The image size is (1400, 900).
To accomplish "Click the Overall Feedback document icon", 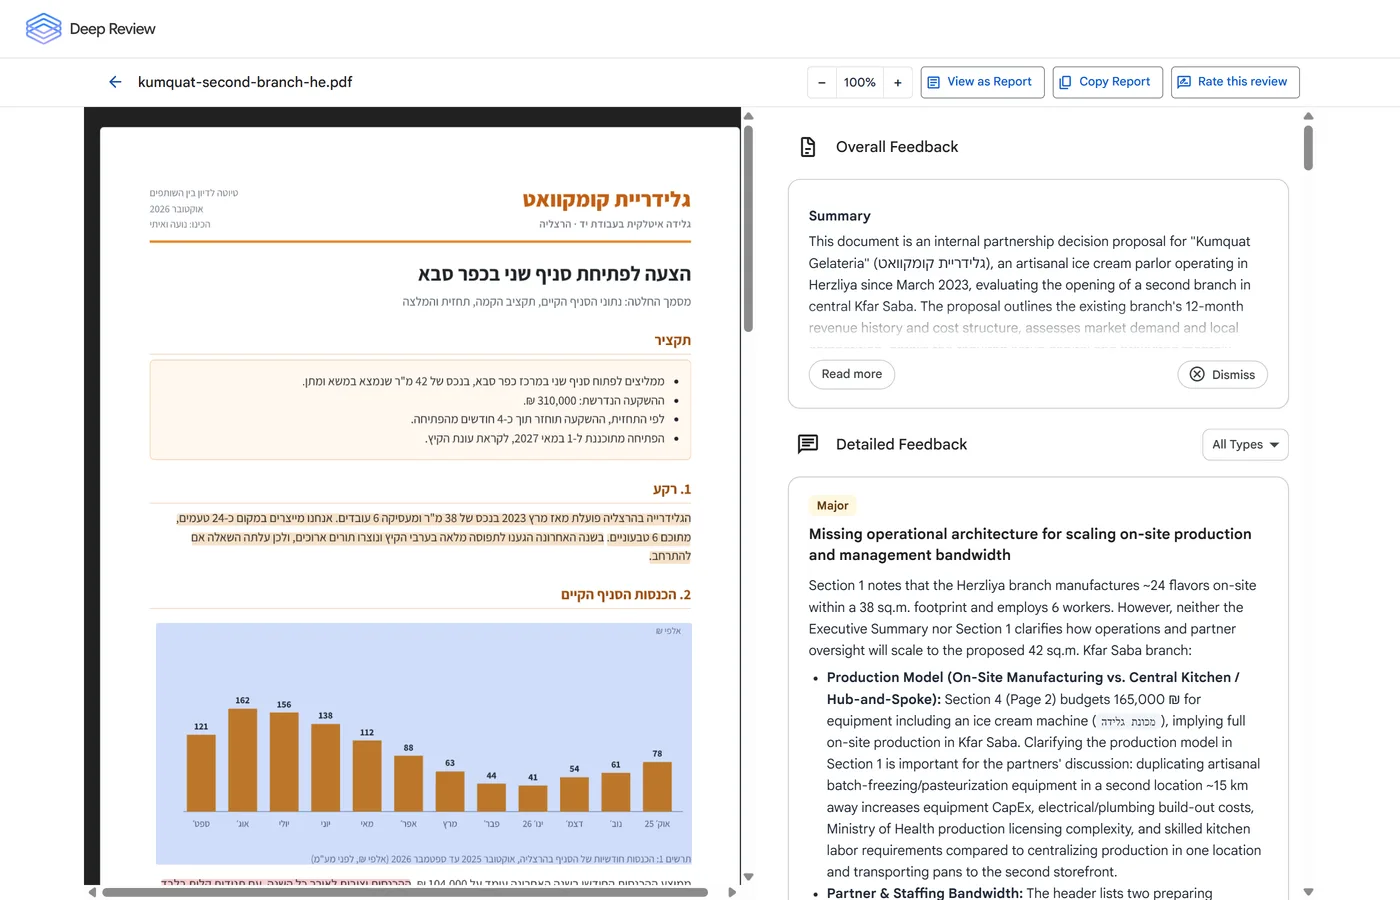I will coord(808,147).
